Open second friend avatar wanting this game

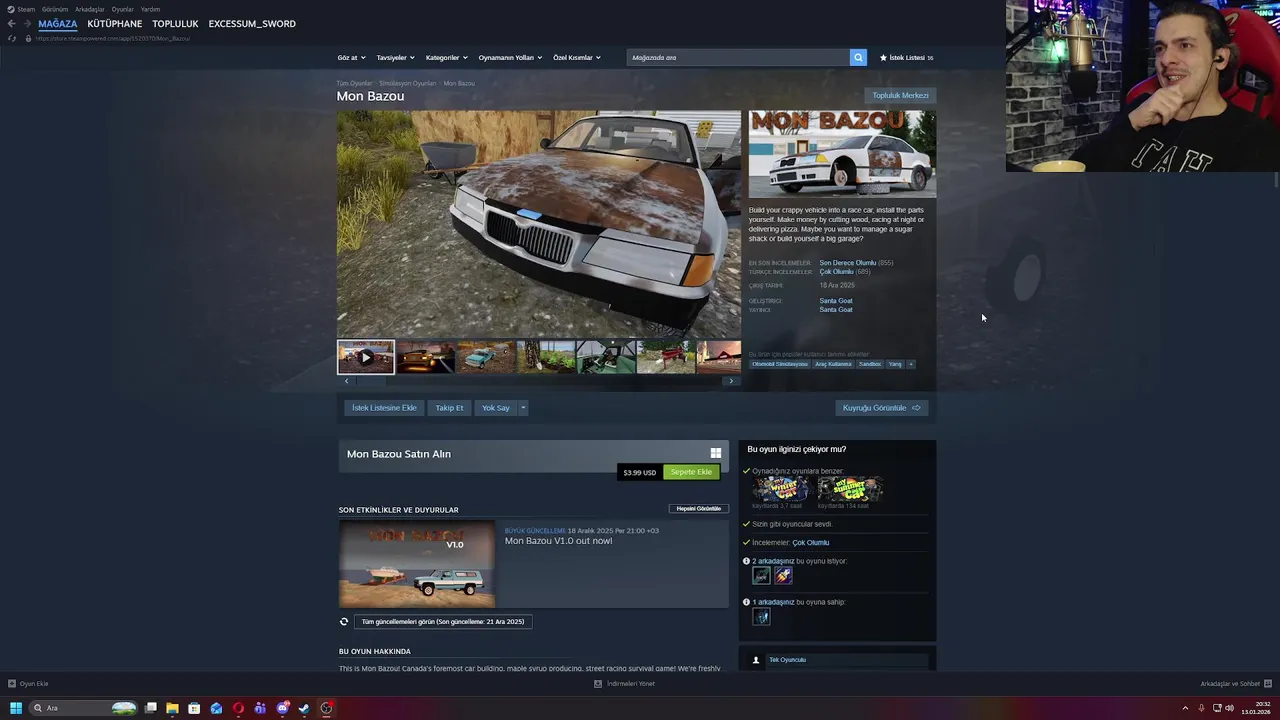coord(783,575)
